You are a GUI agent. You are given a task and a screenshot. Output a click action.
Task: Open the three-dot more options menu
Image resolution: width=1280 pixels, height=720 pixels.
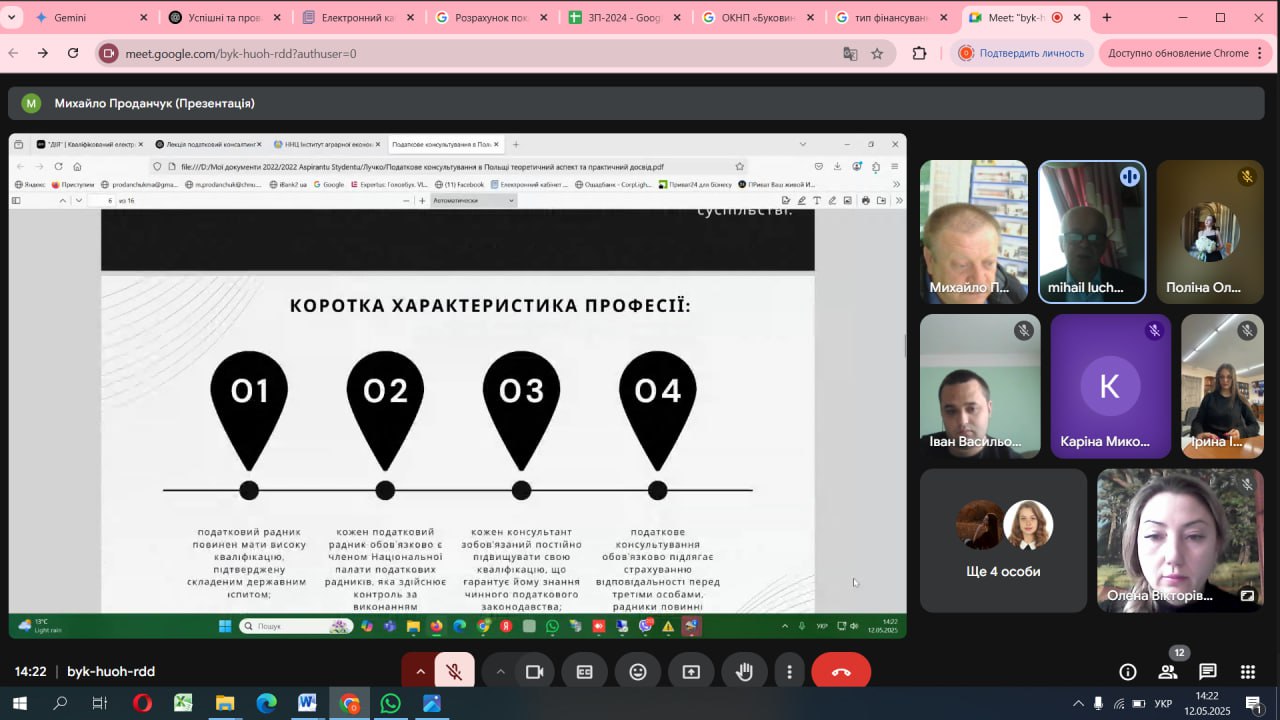790,672
